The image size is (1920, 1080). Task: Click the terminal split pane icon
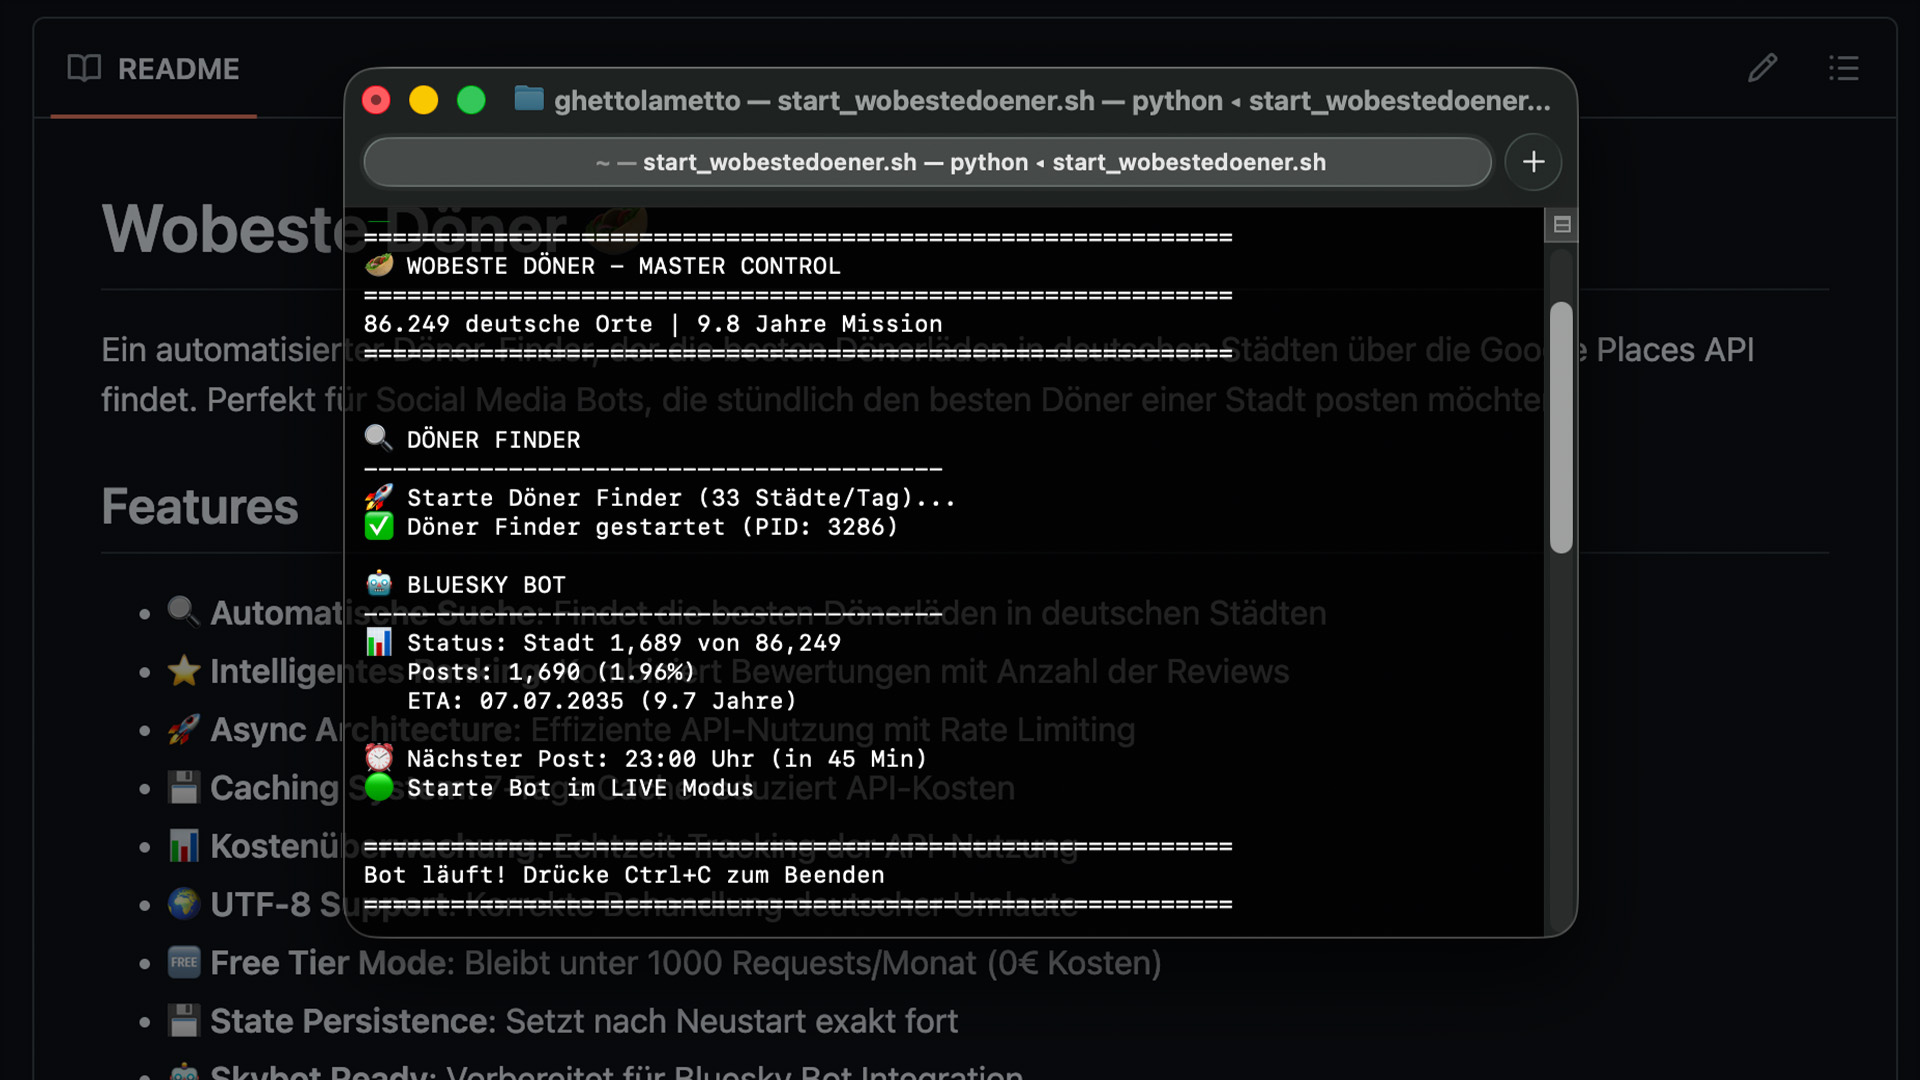coord(1562,225)
